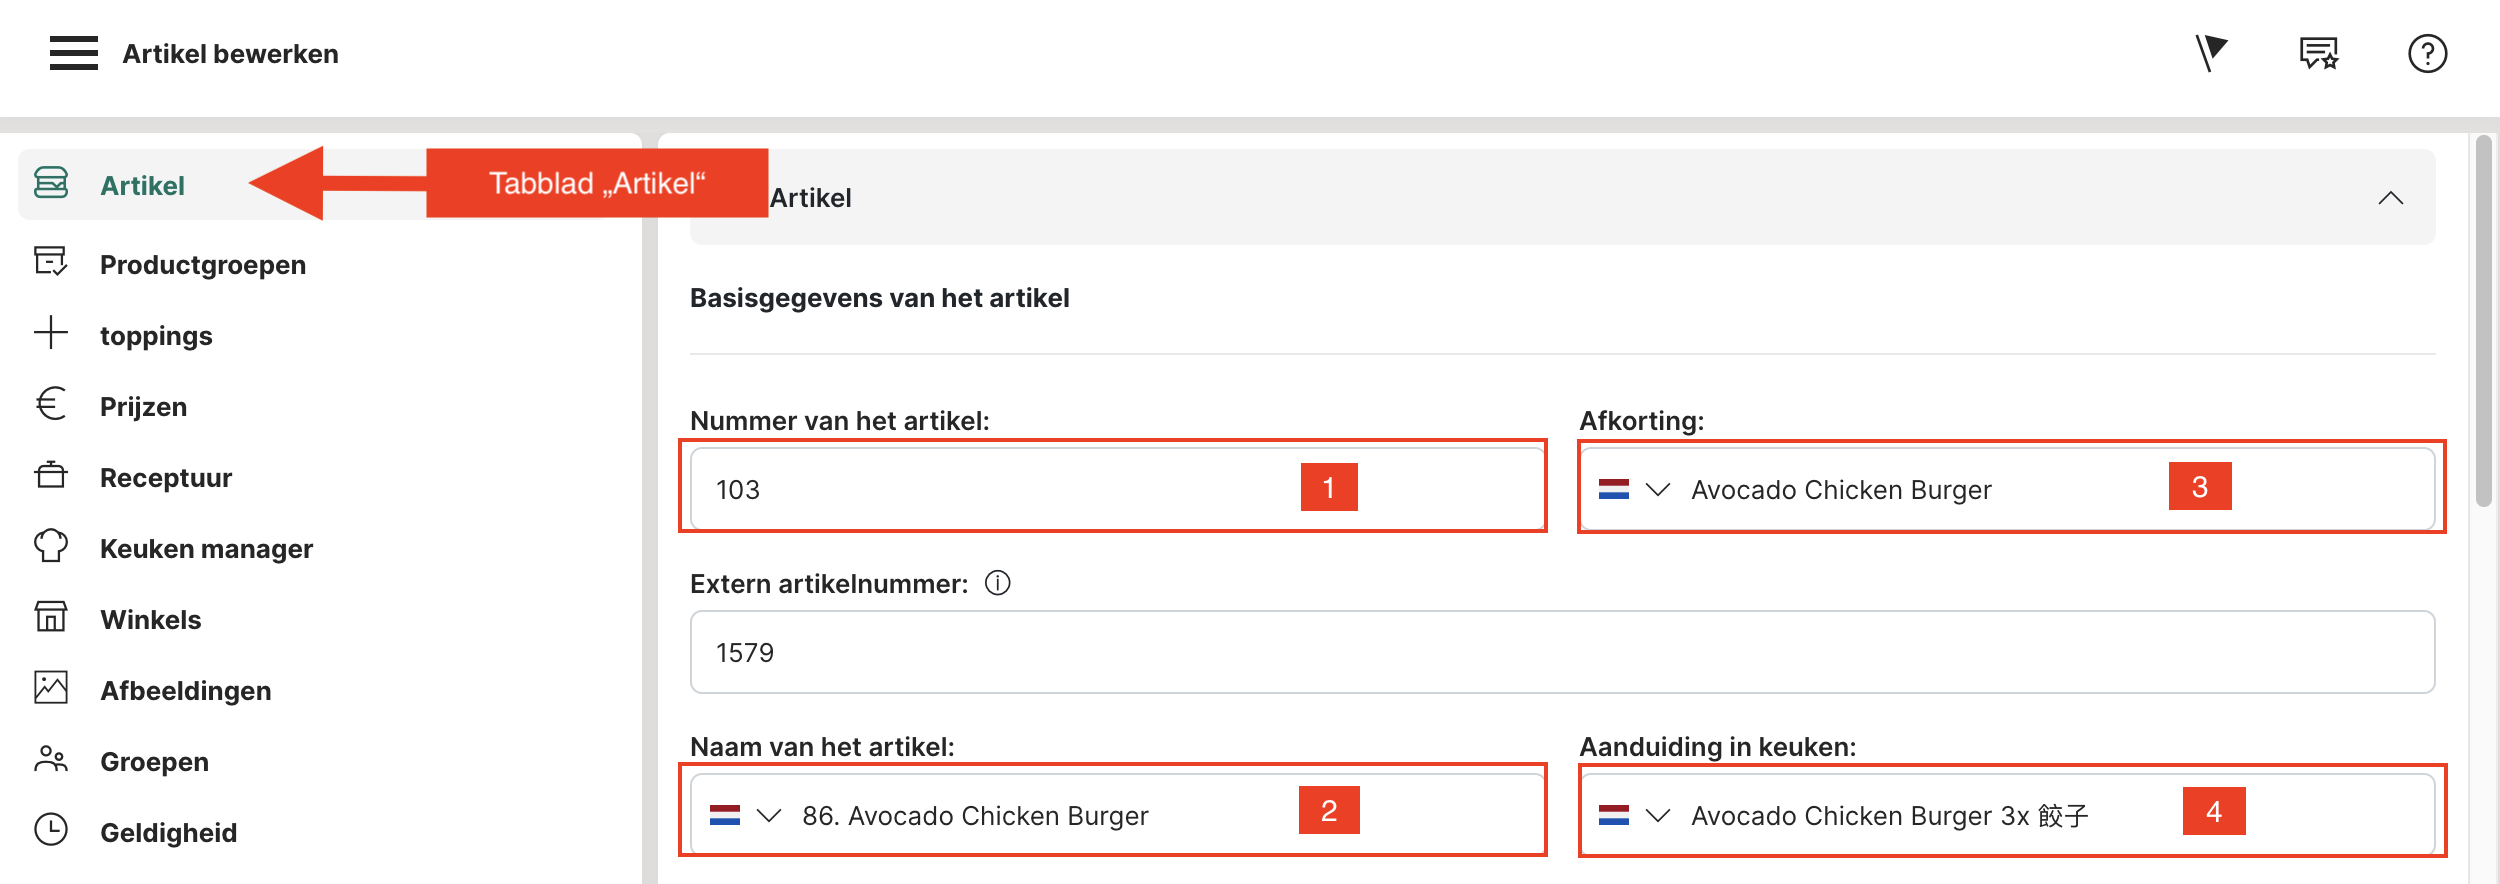2500x884 pixels.
Task: Click the Keuken manager chef hat icon
Action: click(x=51, y=547)
